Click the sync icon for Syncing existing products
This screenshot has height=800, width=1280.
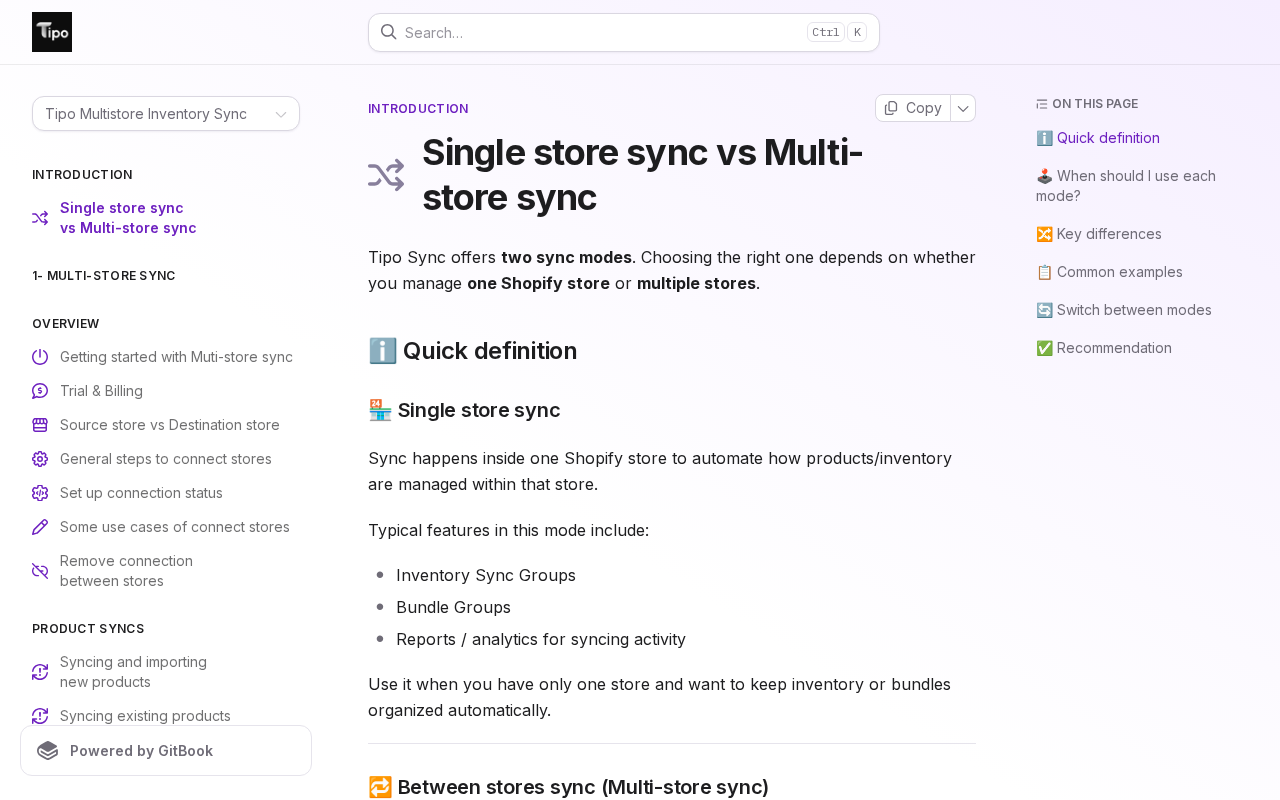tap(40, 716)
